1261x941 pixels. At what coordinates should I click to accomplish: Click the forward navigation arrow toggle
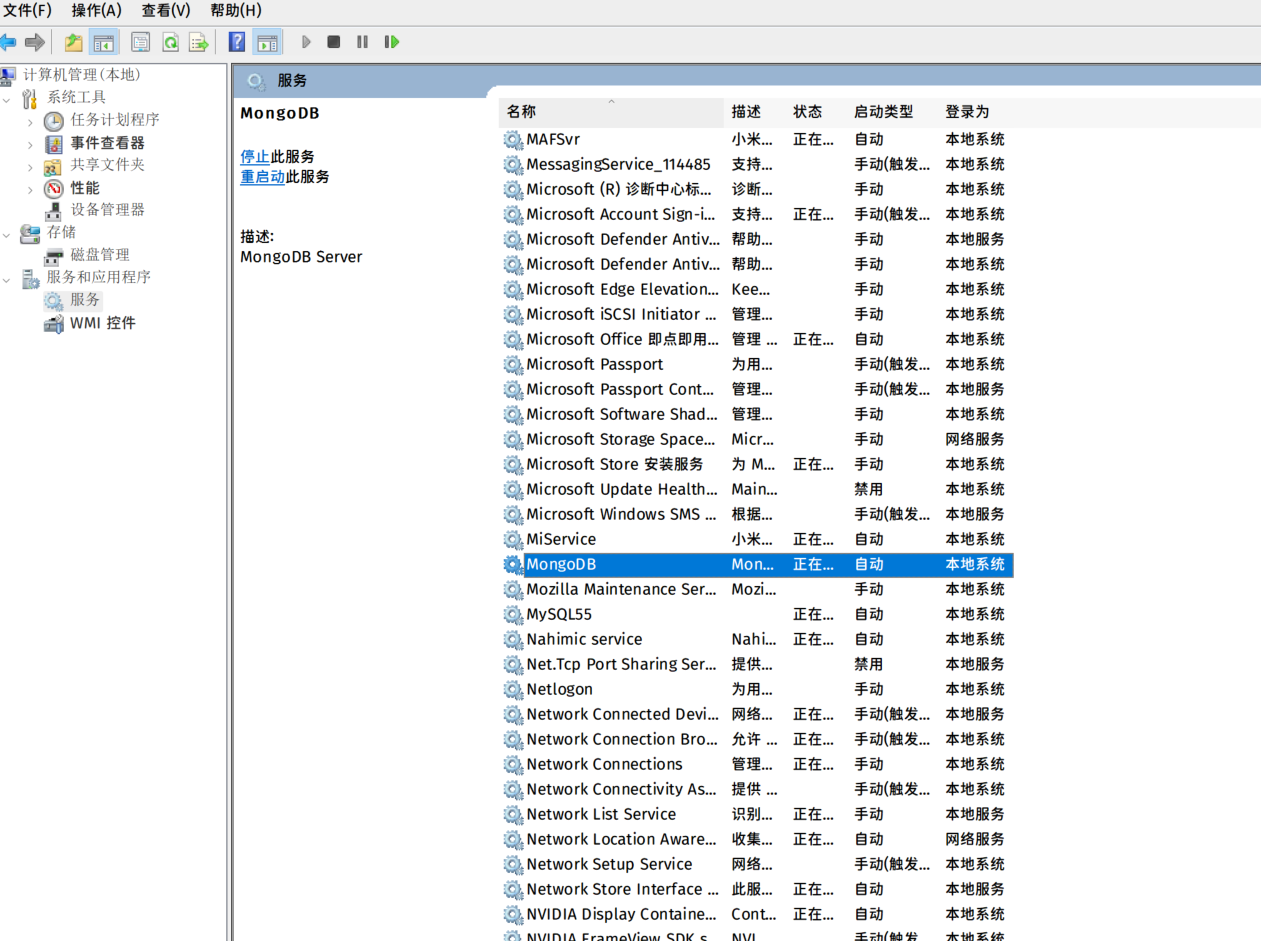click(35, 41)
